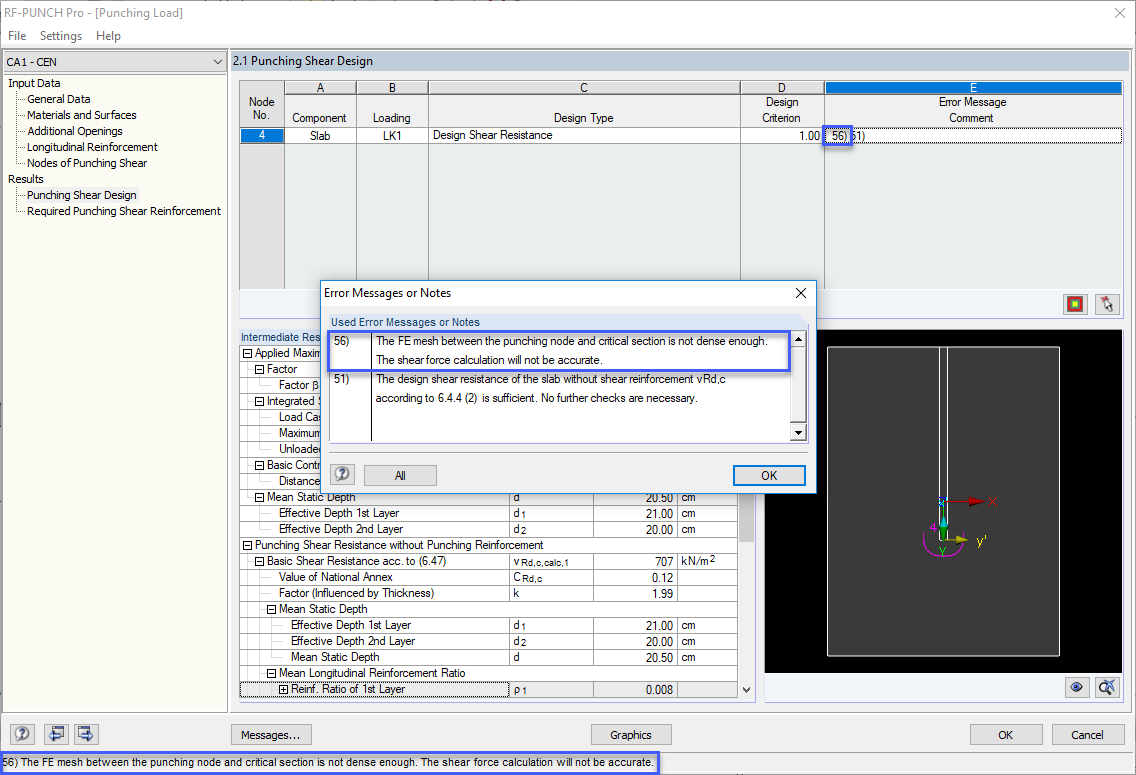The width and height of the screenshot is (1136, 775).
Task: Open Punching Shear Design results
Action: (82, 195)
